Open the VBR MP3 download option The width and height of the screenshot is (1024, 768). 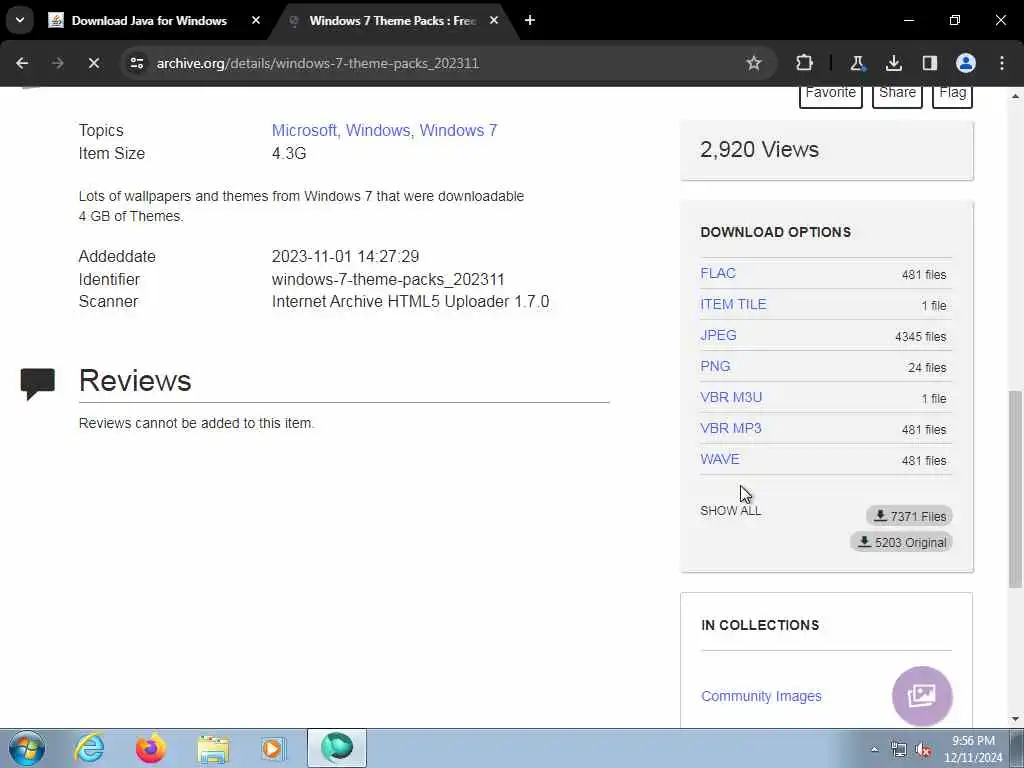click(730, 428)
